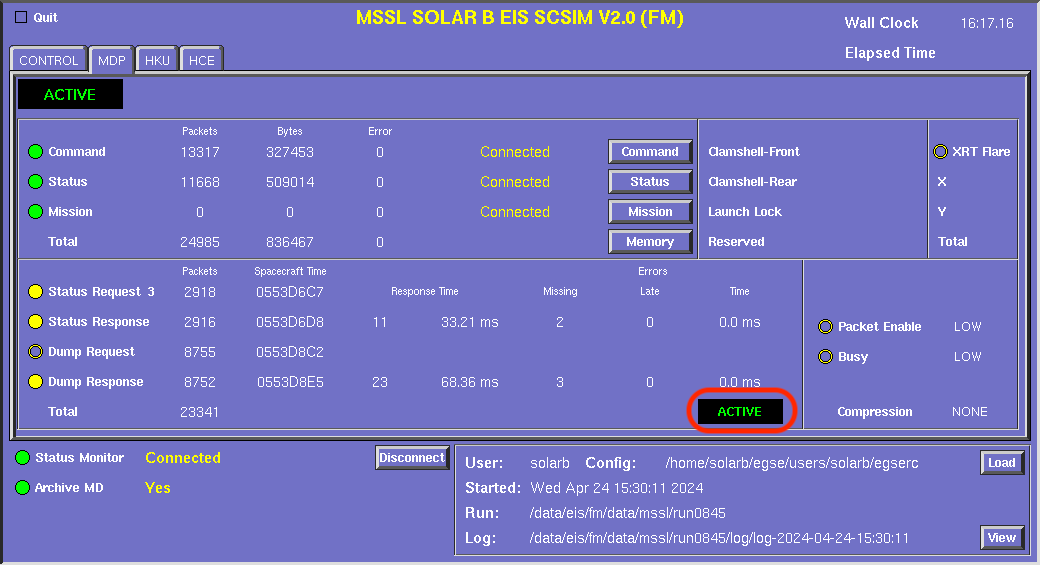
Task: Click Total packets value 24985
Action: tap(200, 242)
